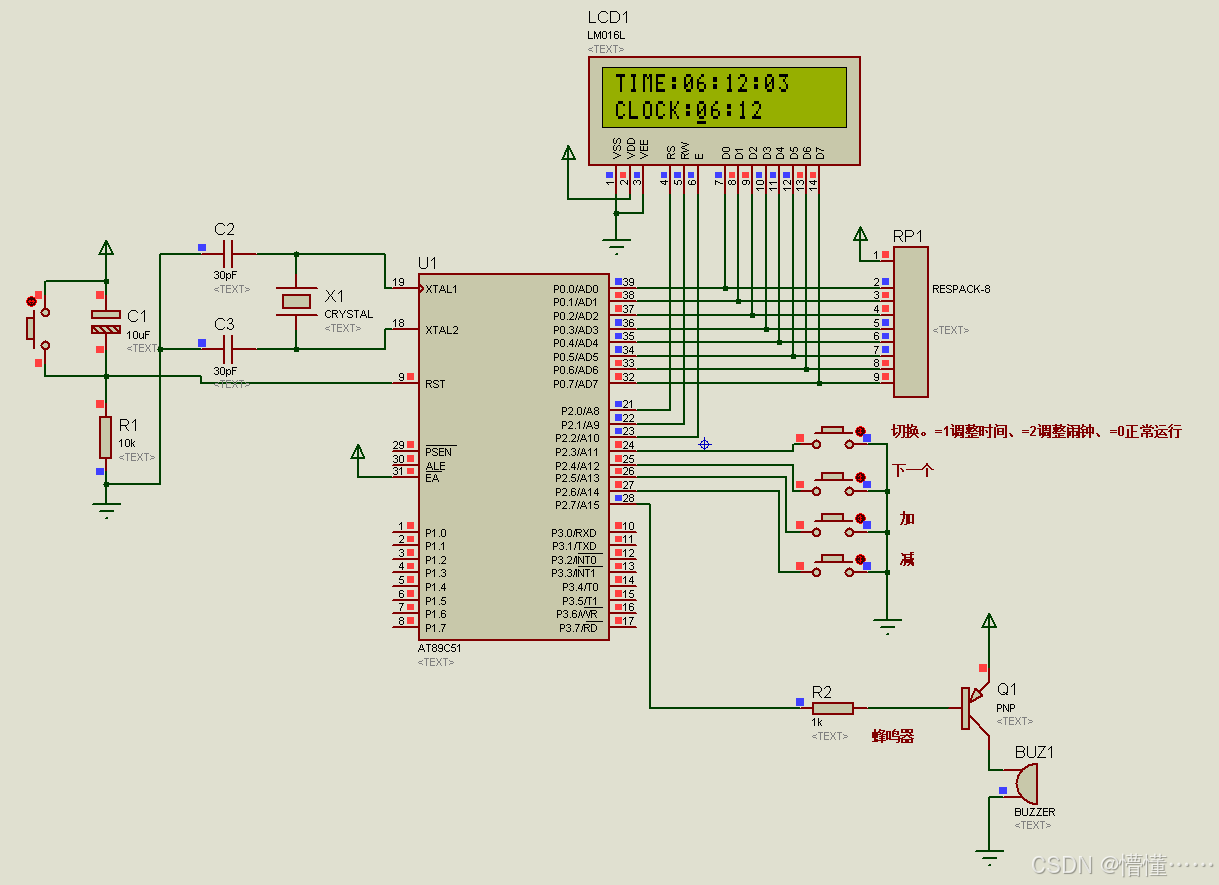The image size is (1219, 885).
Task: Select the Q1 PNP transistor symbol
Action: tap(974, 708)
